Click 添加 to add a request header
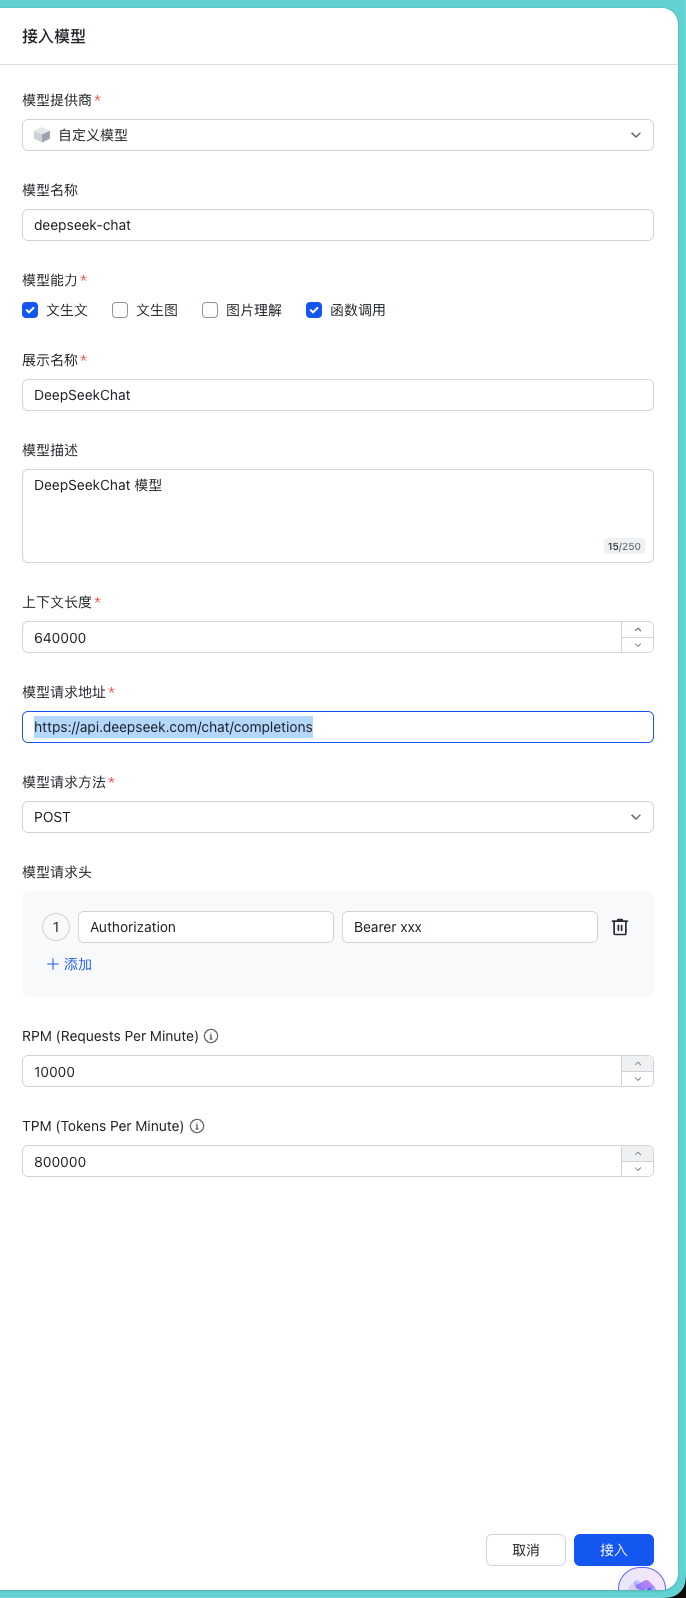 point(69,964)
